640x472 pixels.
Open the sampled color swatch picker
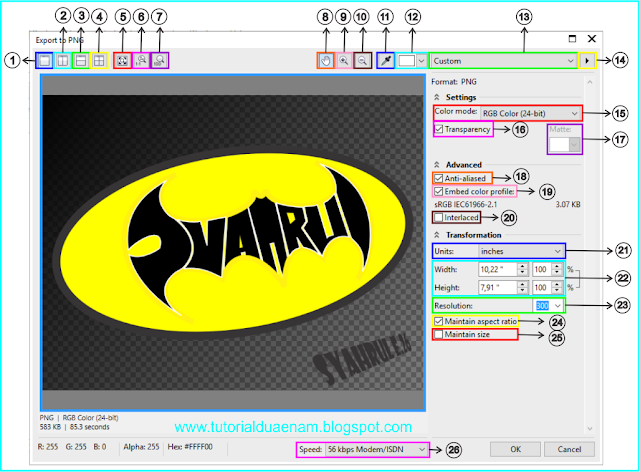tap(412, 61)
